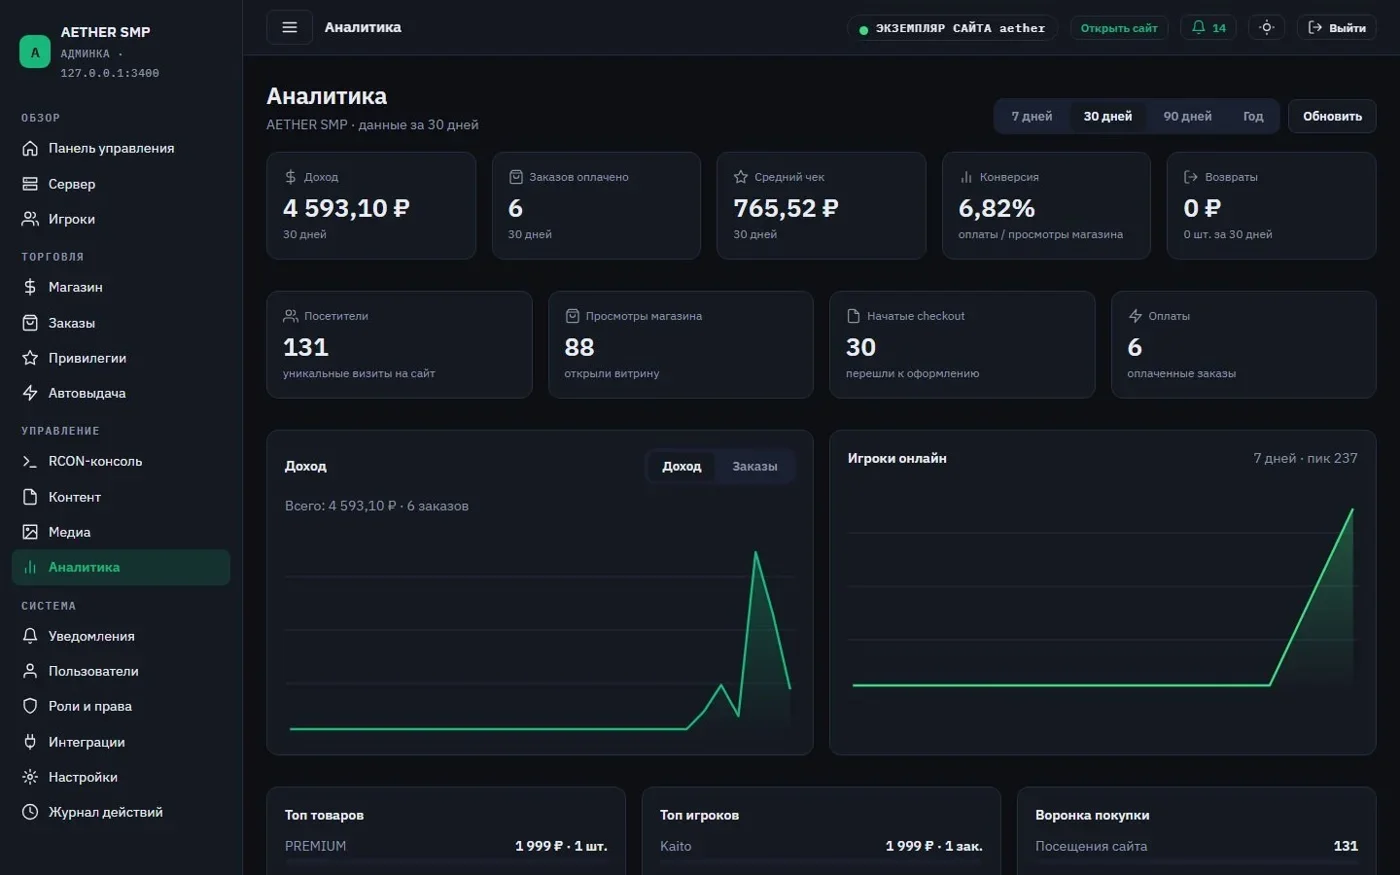Click the hamburger menu icon in the header
This screenshot has width=1400, height=875.
290,27
